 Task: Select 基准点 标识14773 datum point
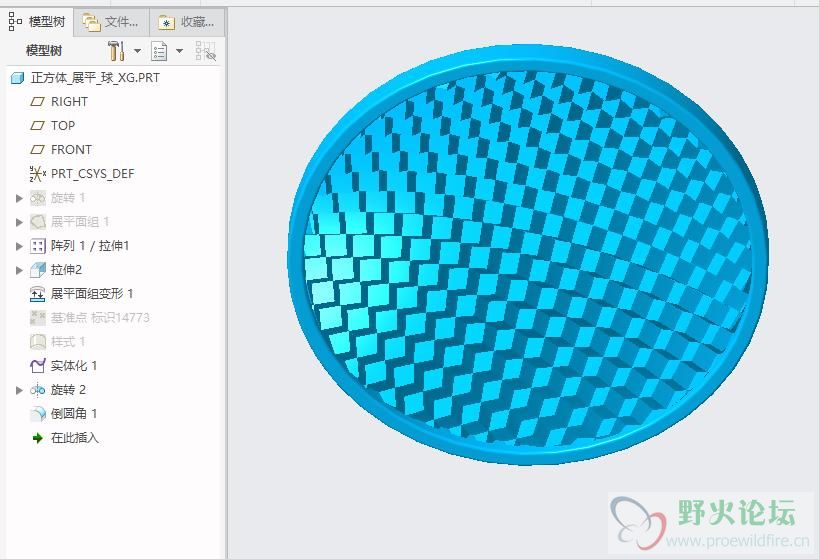click(100, 318)
